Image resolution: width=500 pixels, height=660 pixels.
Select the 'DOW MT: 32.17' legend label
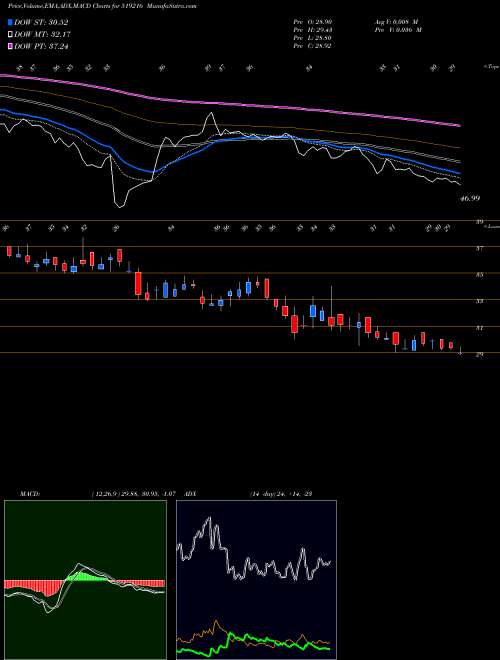43,34
